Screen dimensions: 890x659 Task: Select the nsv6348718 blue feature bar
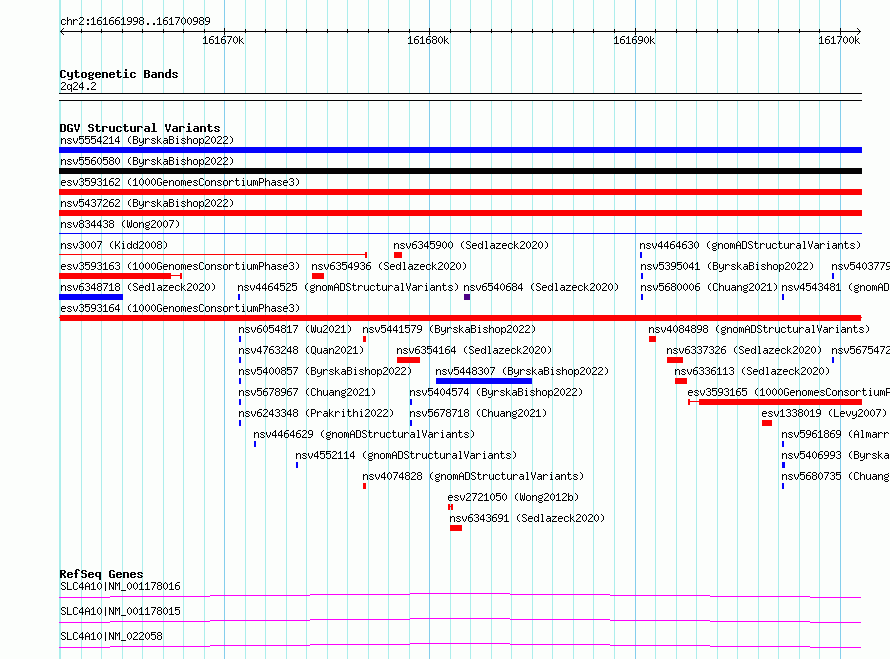pyautogui.click(x=91, y=297)
